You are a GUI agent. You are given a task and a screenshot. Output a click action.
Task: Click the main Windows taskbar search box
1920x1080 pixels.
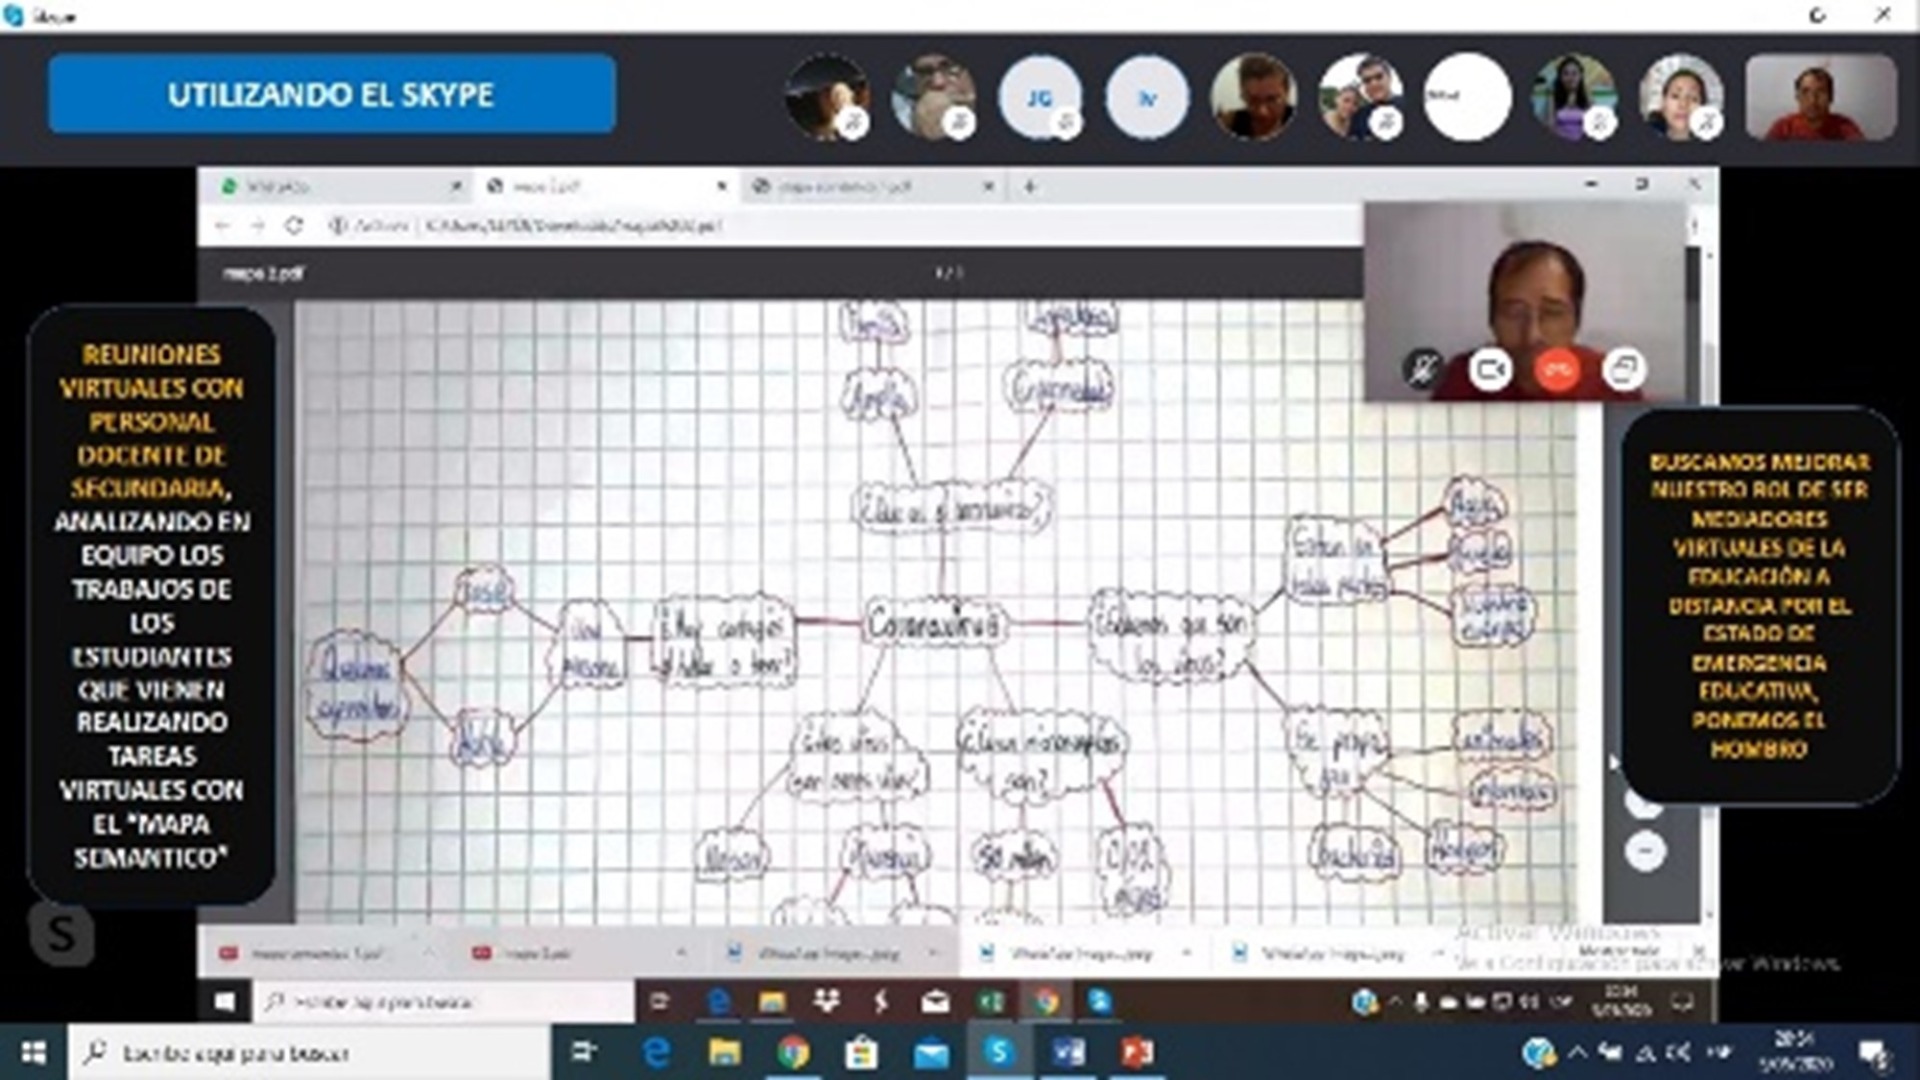pyautogui.click(x=309, y=1052)
